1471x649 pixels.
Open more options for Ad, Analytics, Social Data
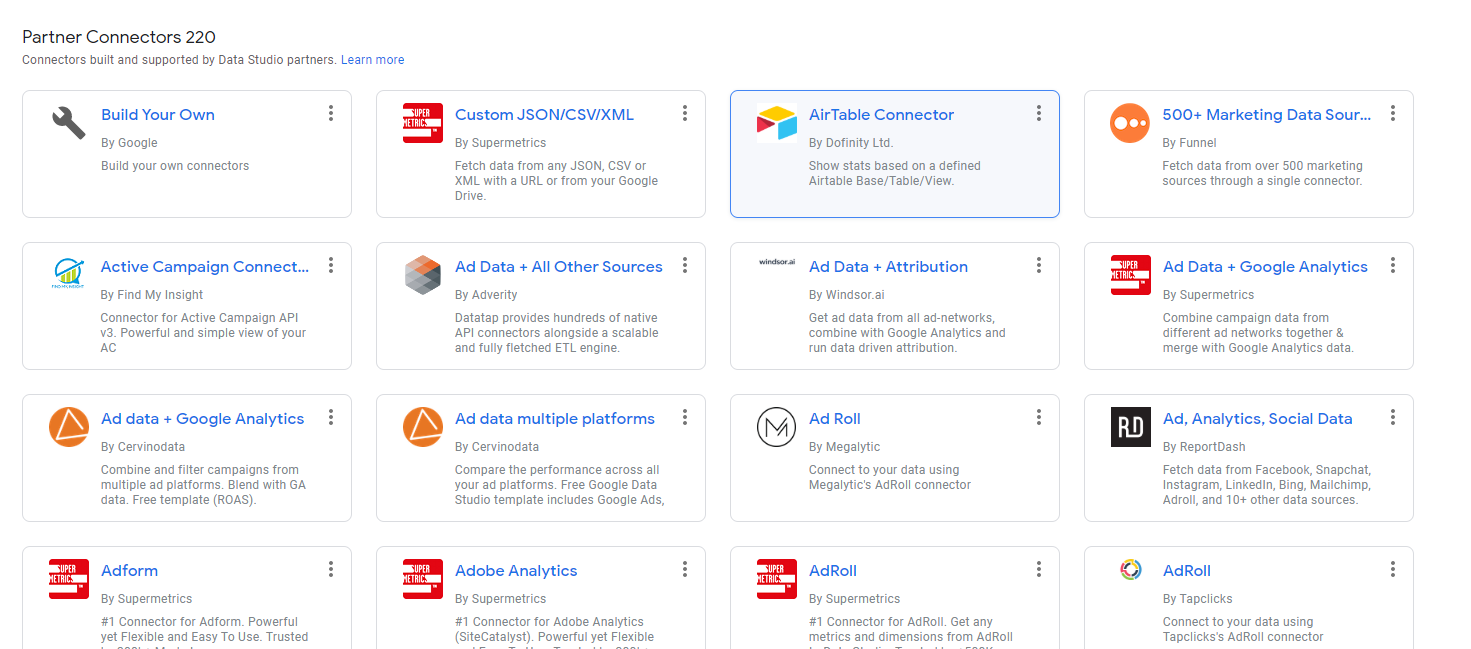click(x=1393, y=417)
